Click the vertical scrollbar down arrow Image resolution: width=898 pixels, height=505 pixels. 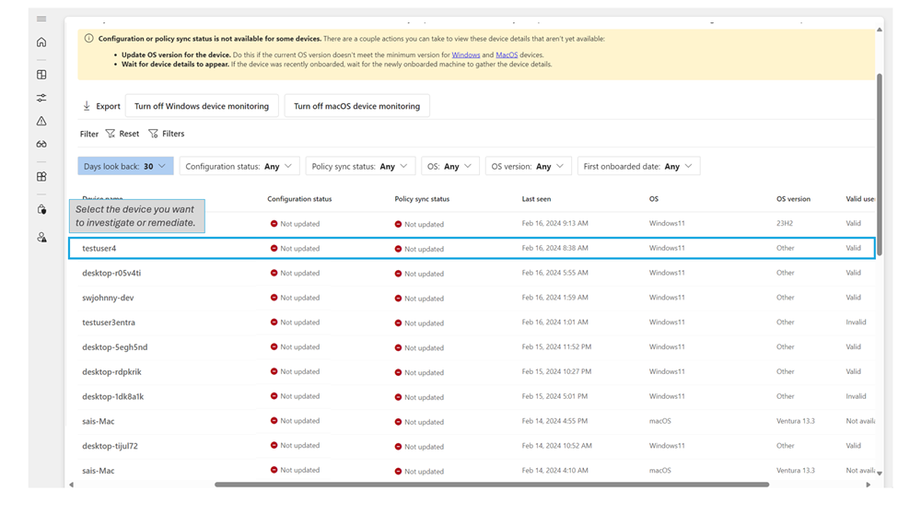[x=879, y=473]
